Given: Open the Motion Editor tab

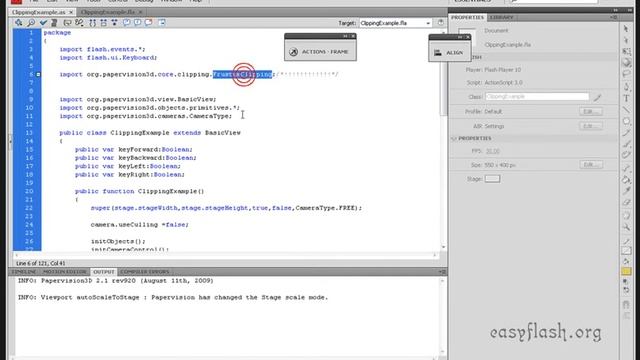Looking at the screenshot, I should point(64,272).
